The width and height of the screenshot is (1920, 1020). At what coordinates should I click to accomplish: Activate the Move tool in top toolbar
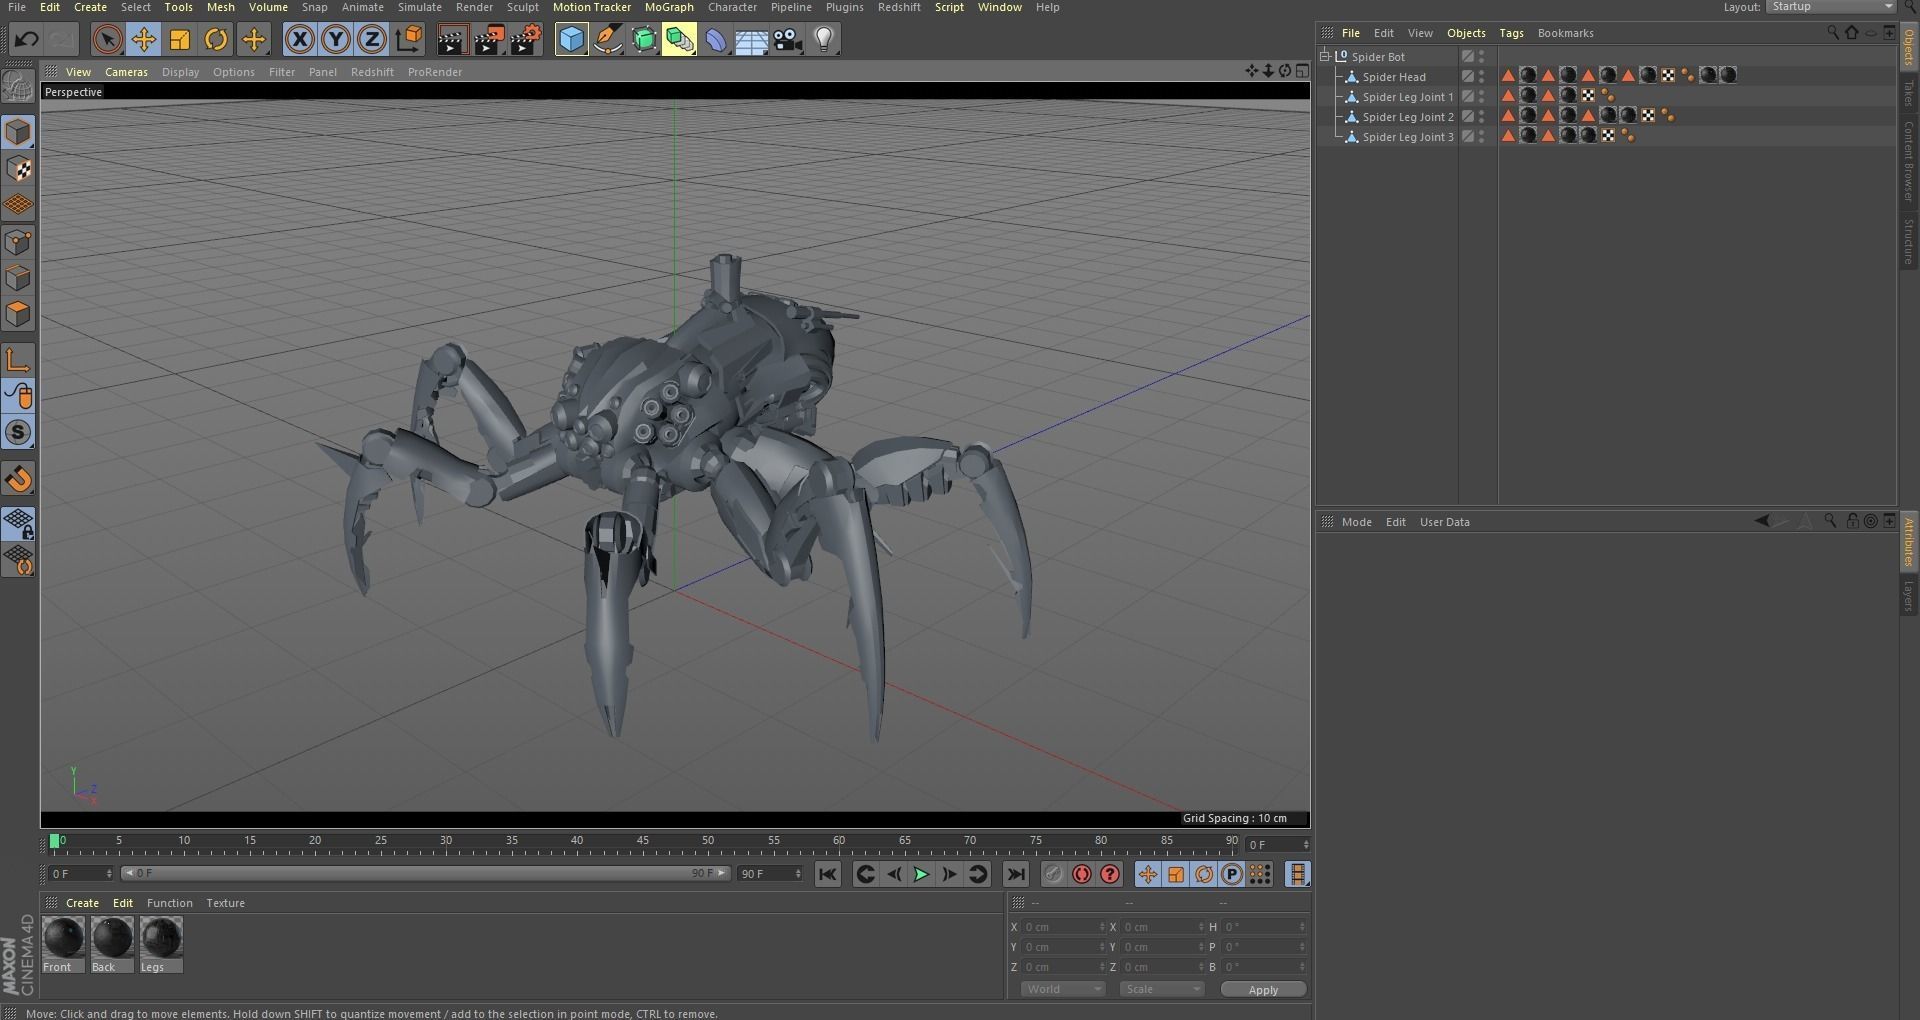(x=143, y=40)
